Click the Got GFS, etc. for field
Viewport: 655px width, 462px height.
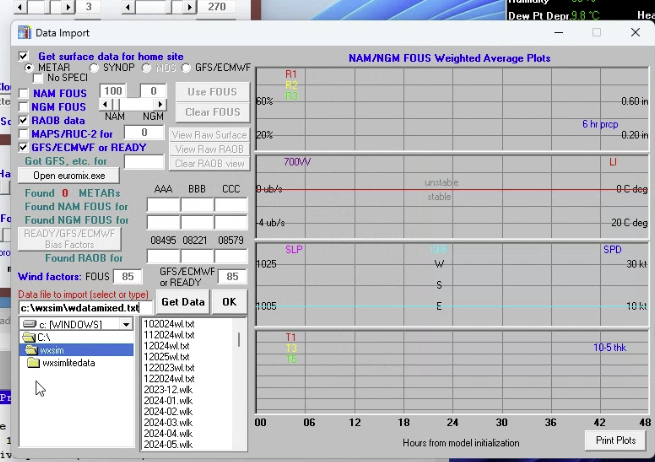(x=144, y=161)
